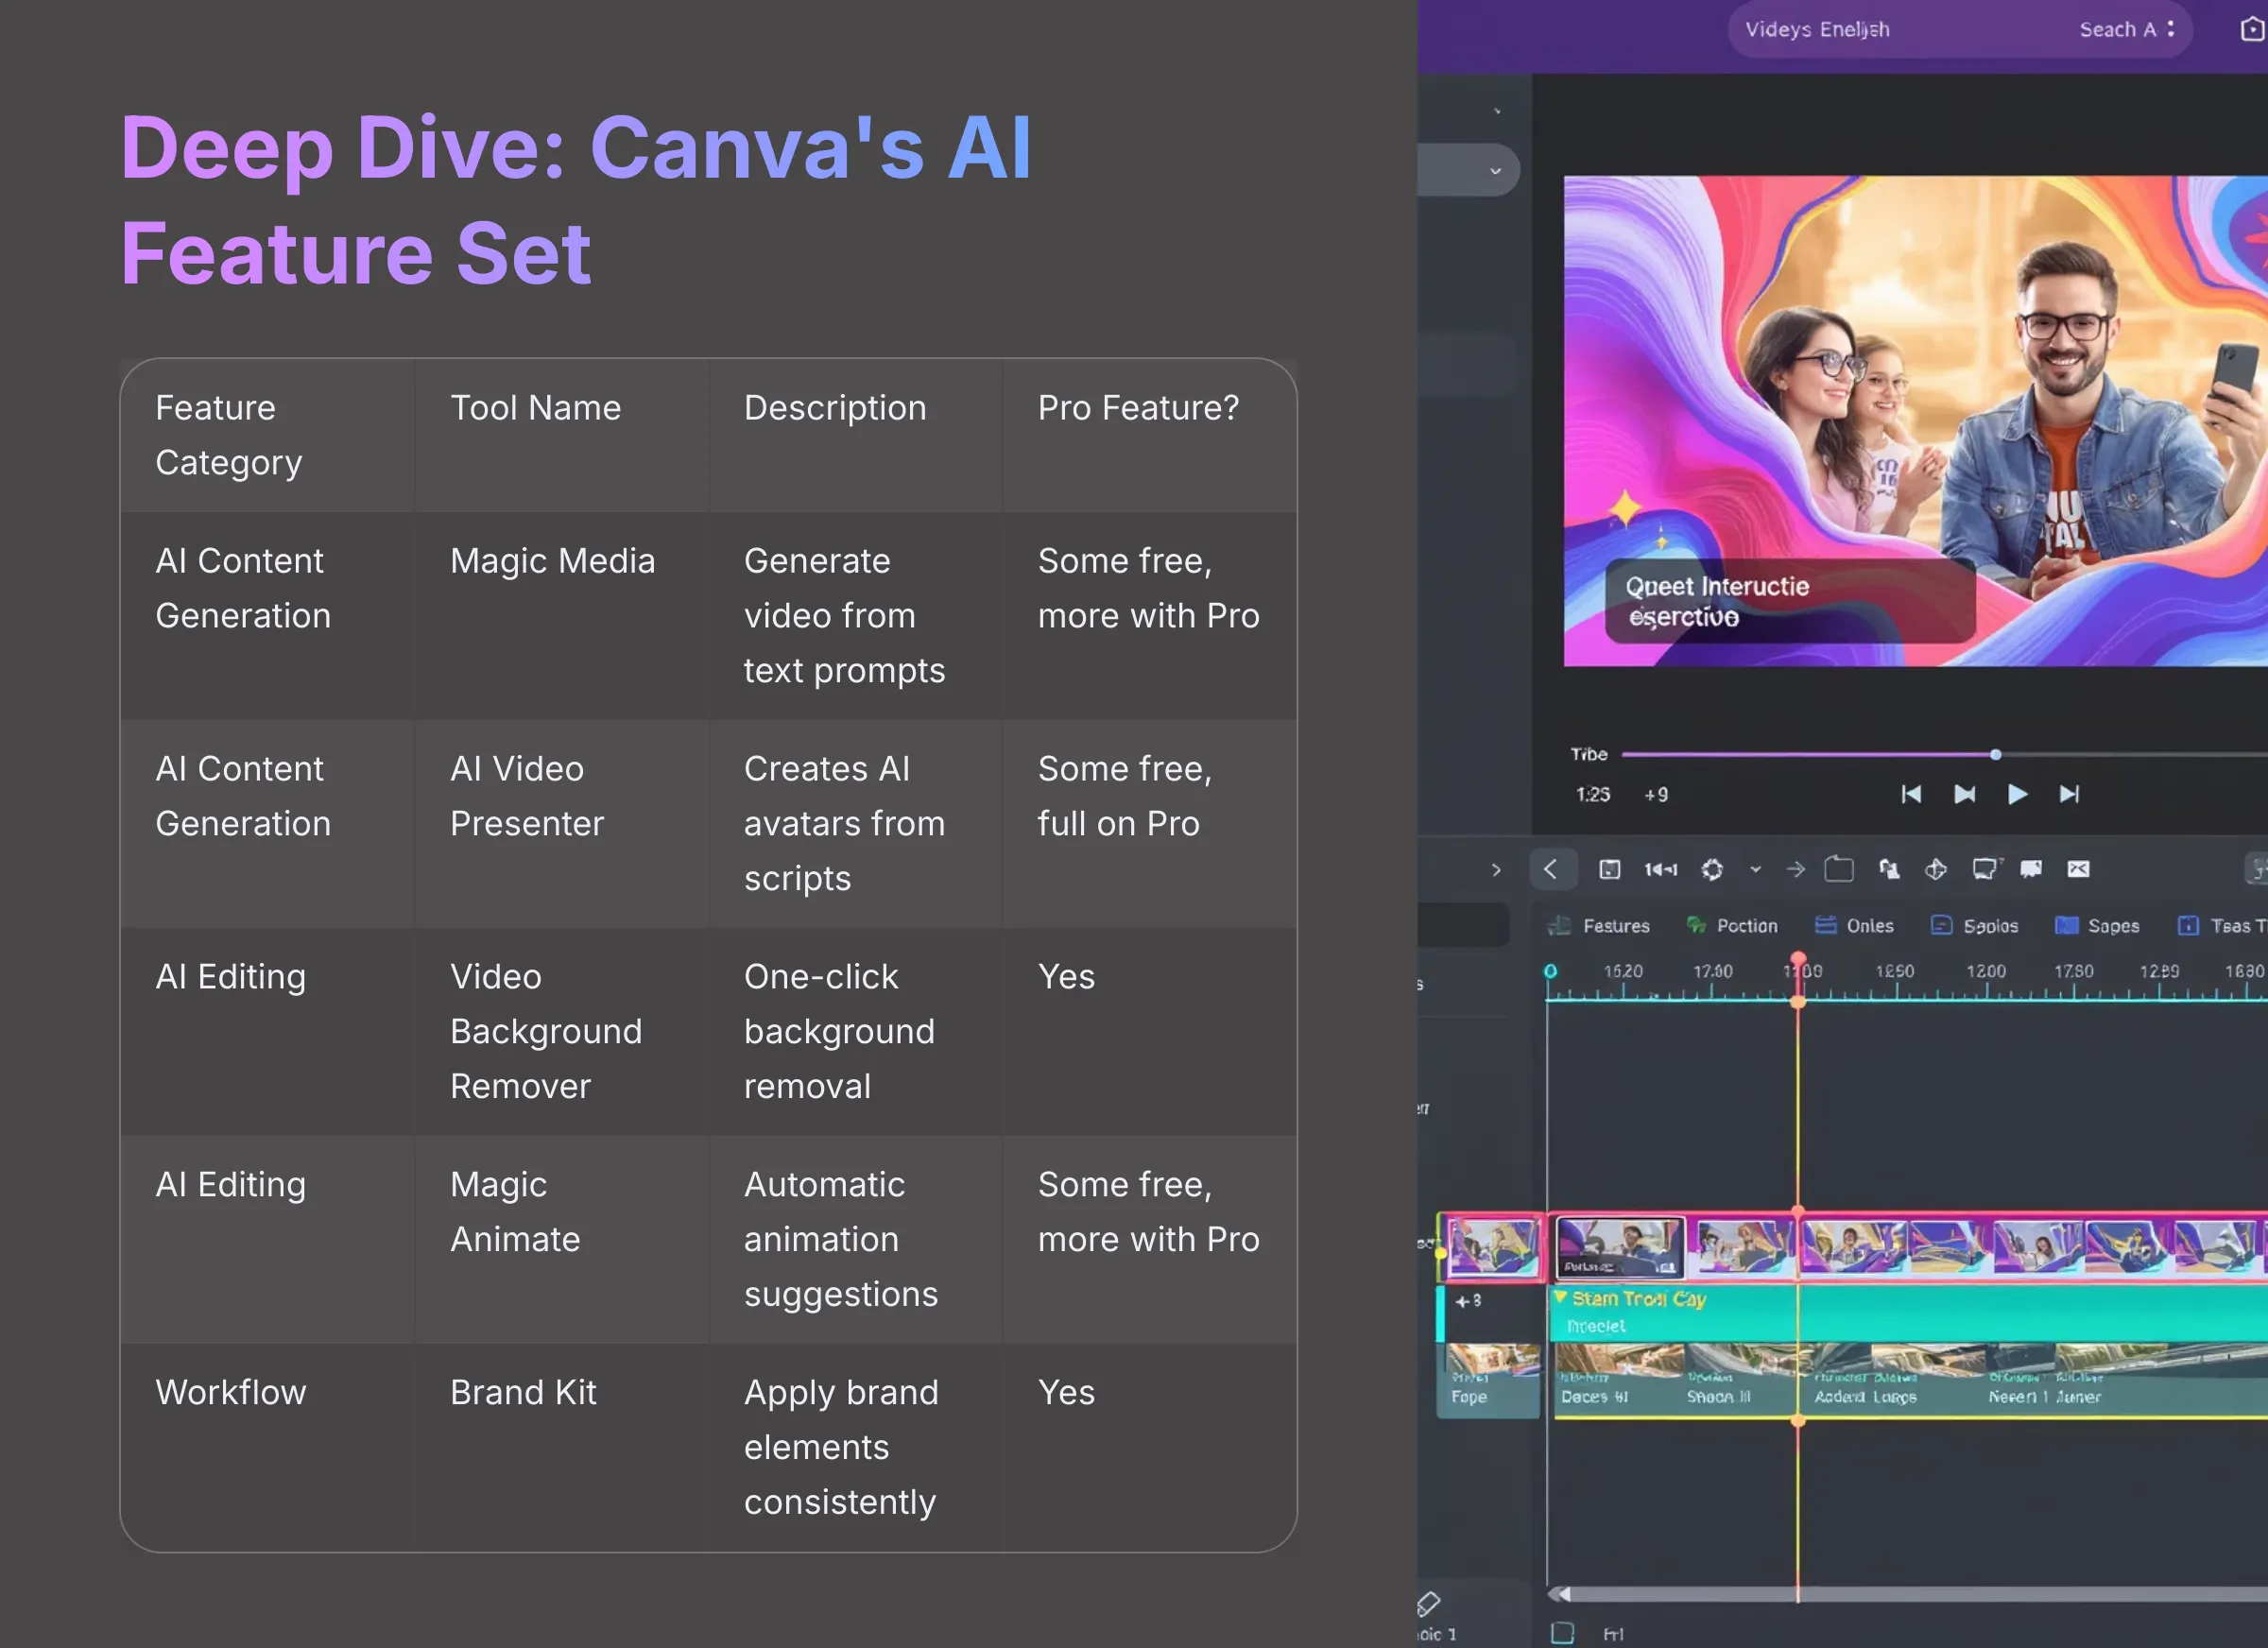The image size is (2268, 1648).
Task: Click the duplicate pages icon in toolbar
Action: (x=1889, y=869)
